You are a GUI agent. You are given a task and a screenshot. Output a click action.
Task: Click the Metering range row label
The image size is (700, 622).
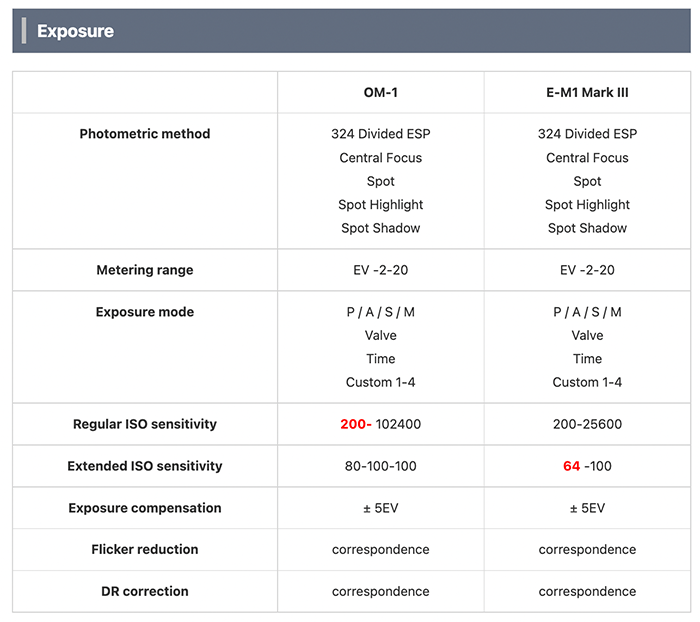click(x=145, y=270)
